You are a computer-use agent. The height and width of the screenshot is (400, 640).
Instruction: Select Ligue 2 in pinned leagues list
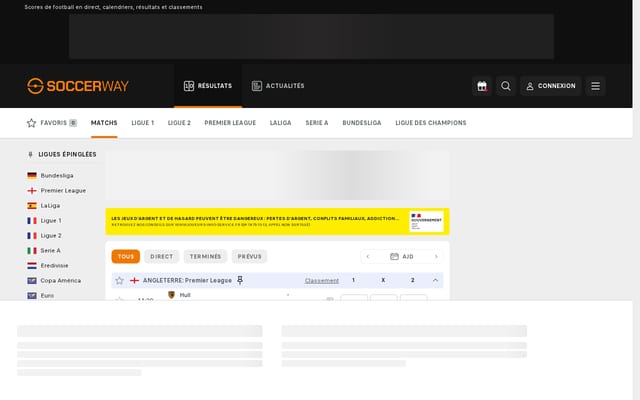[x=51, y=236]
